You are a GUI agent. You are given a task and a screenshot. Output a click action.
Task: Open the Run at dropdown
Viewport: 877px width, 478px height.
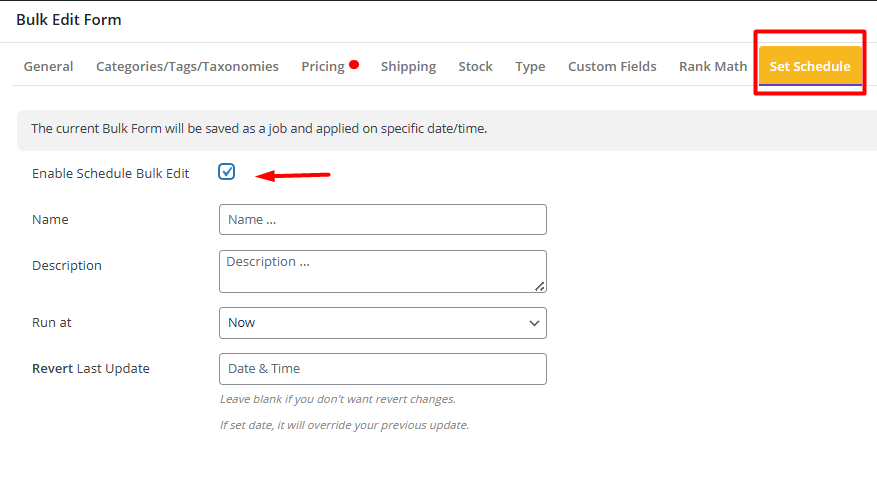click(x=382, y=323)
